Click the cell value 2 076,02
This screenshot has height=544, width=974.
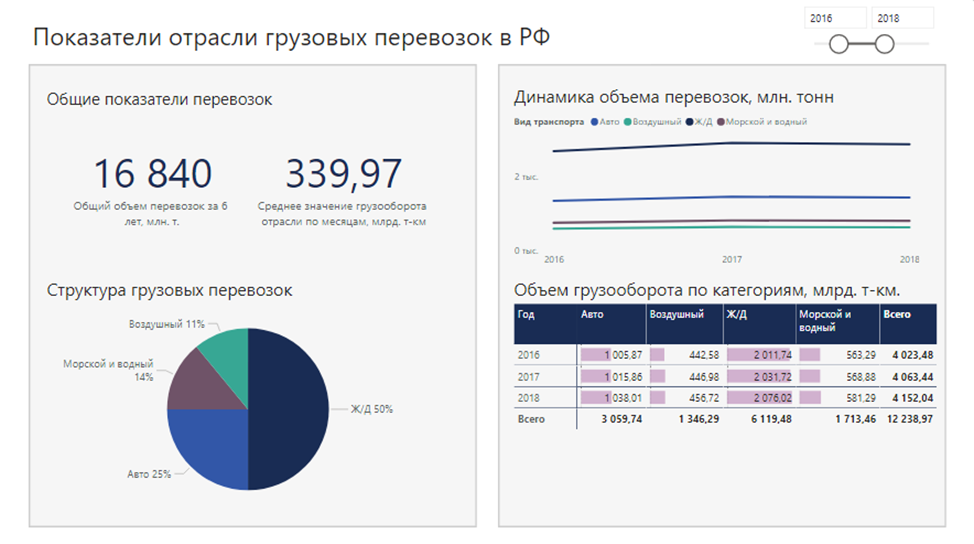click(773, 398)
